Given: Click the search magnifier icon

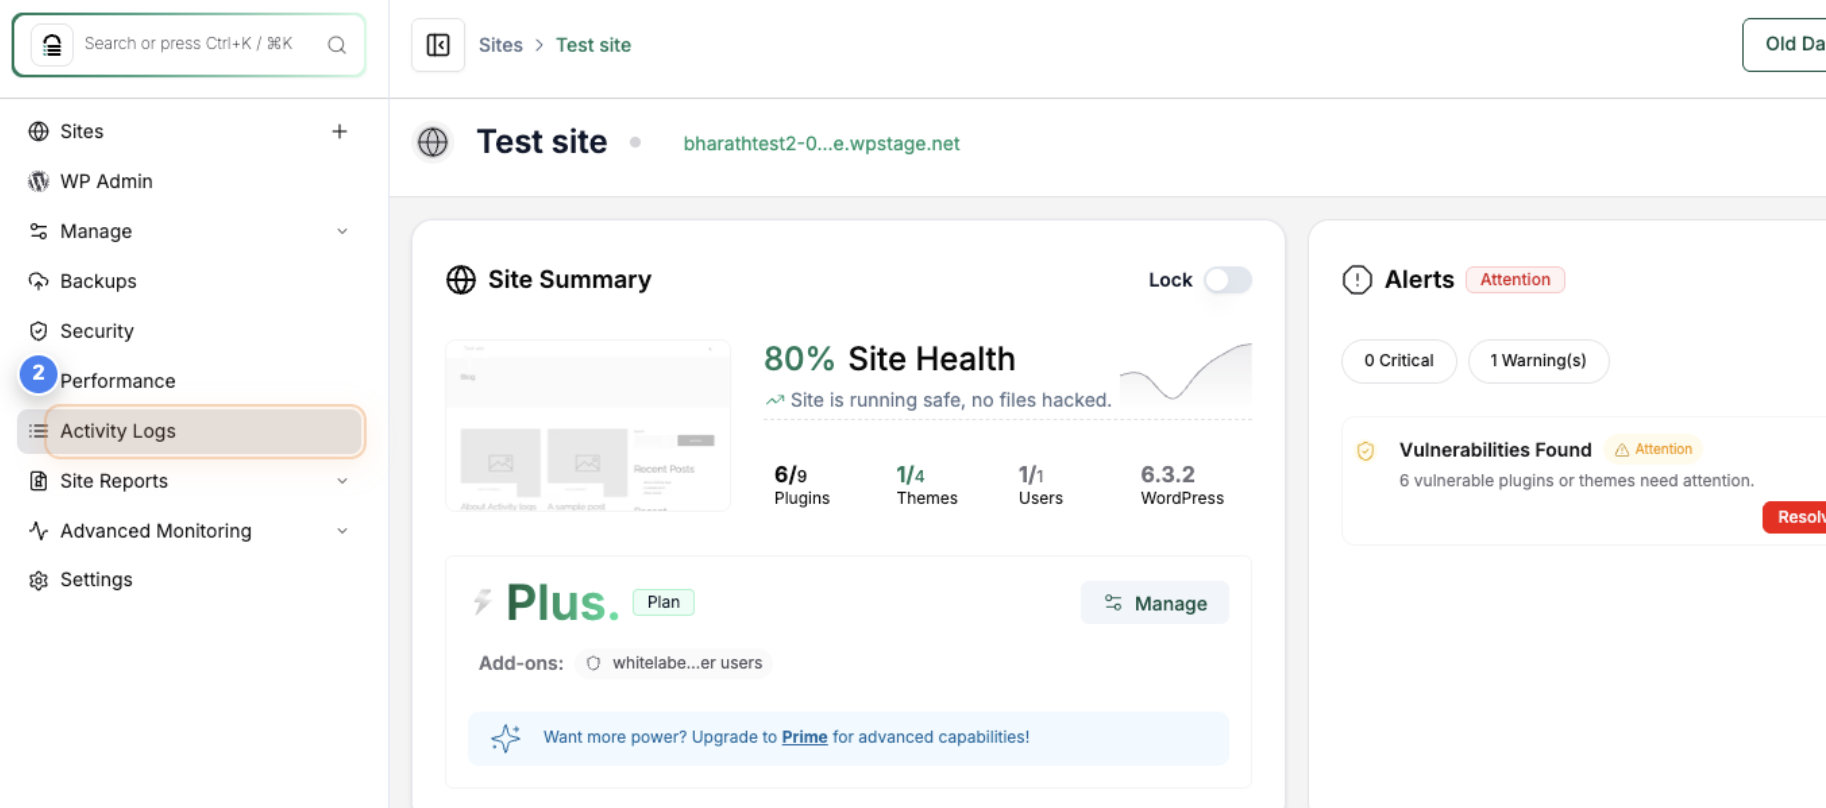Looking at the screenshot, I should (337, 44).
